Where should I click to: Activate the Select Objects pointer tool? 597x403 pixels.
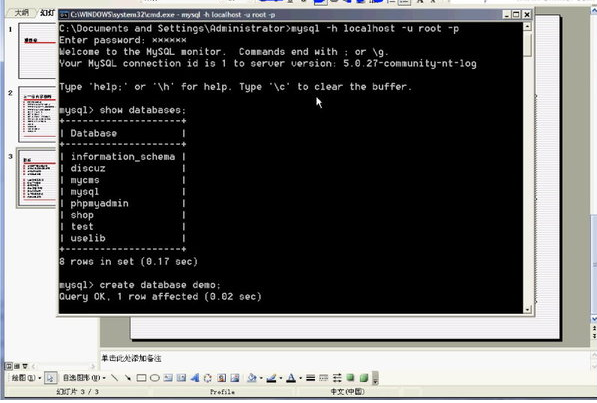point(50,378)
